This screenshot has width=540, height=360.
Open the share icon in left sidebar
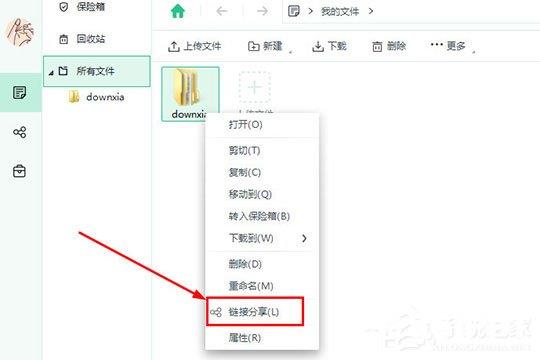click(x=20, y=132)
